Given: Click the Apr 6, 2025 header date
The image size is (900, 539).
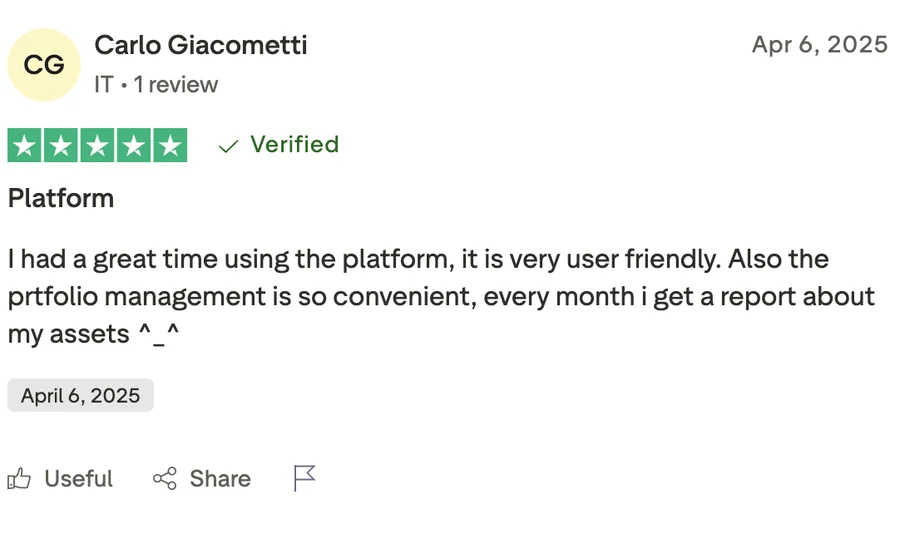Looking at the screenshot, I should [819, 45].
